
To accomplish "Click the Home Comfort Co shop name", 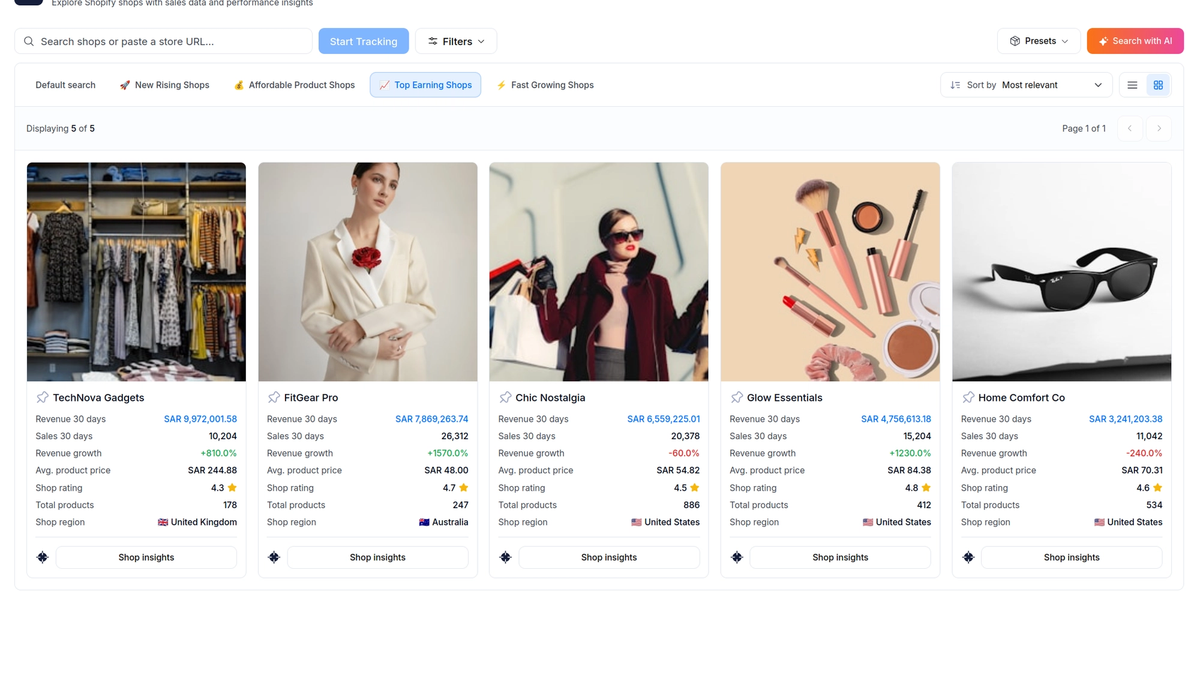I will point(1021,398).
